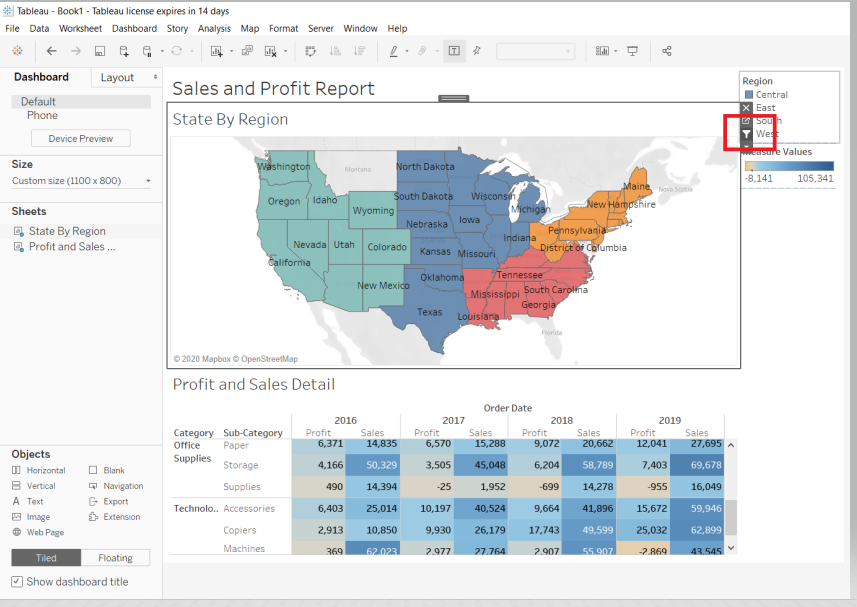Click the Highlight pen icon

click(x=393, y=51)
